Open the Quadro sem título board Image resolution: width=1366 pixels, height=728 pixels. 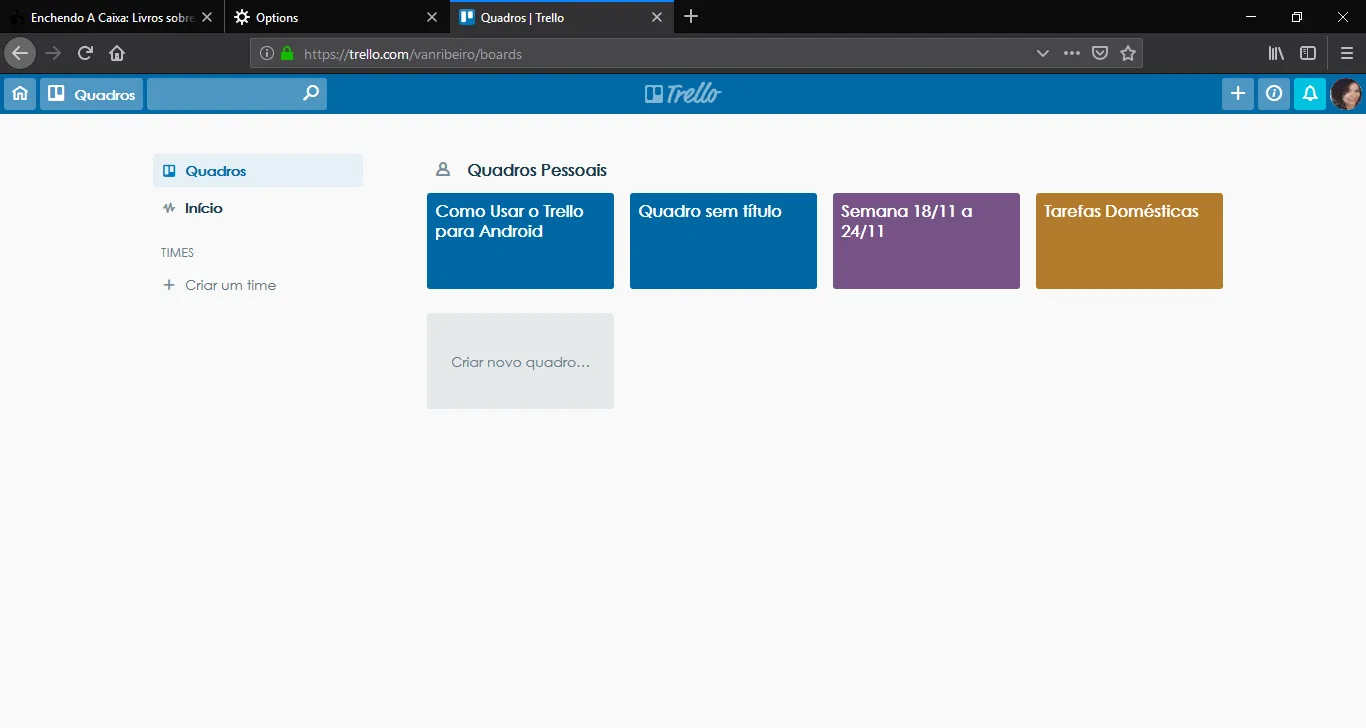coord(723,241)
